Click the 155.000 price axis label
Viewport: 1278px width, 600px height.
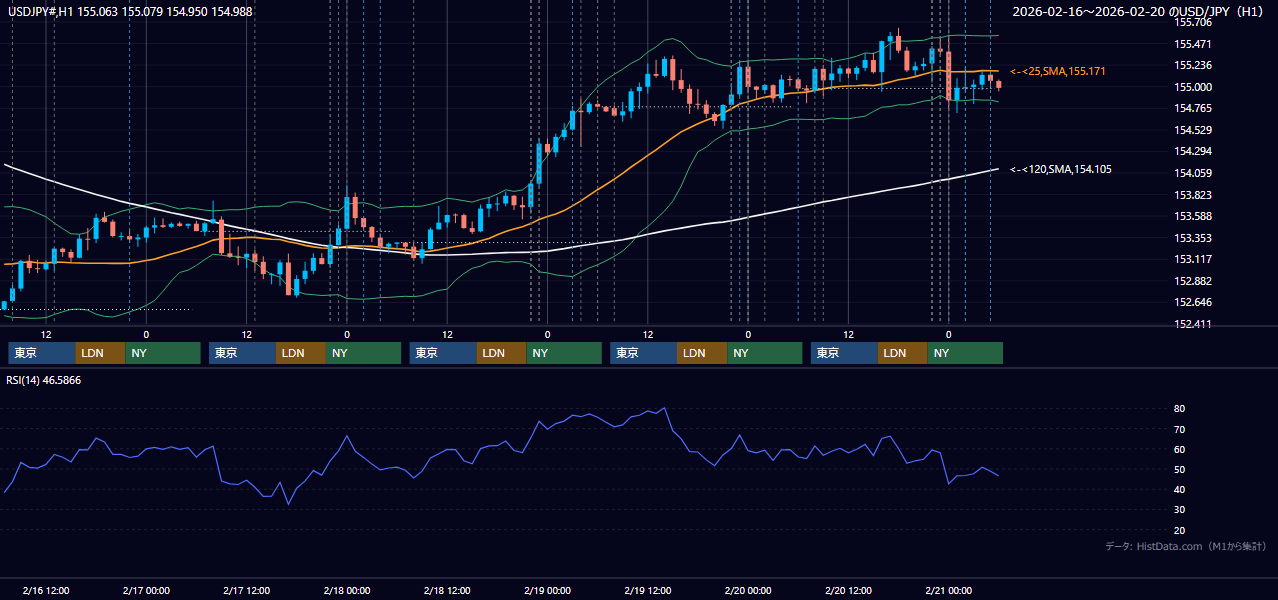[1192, 87]
